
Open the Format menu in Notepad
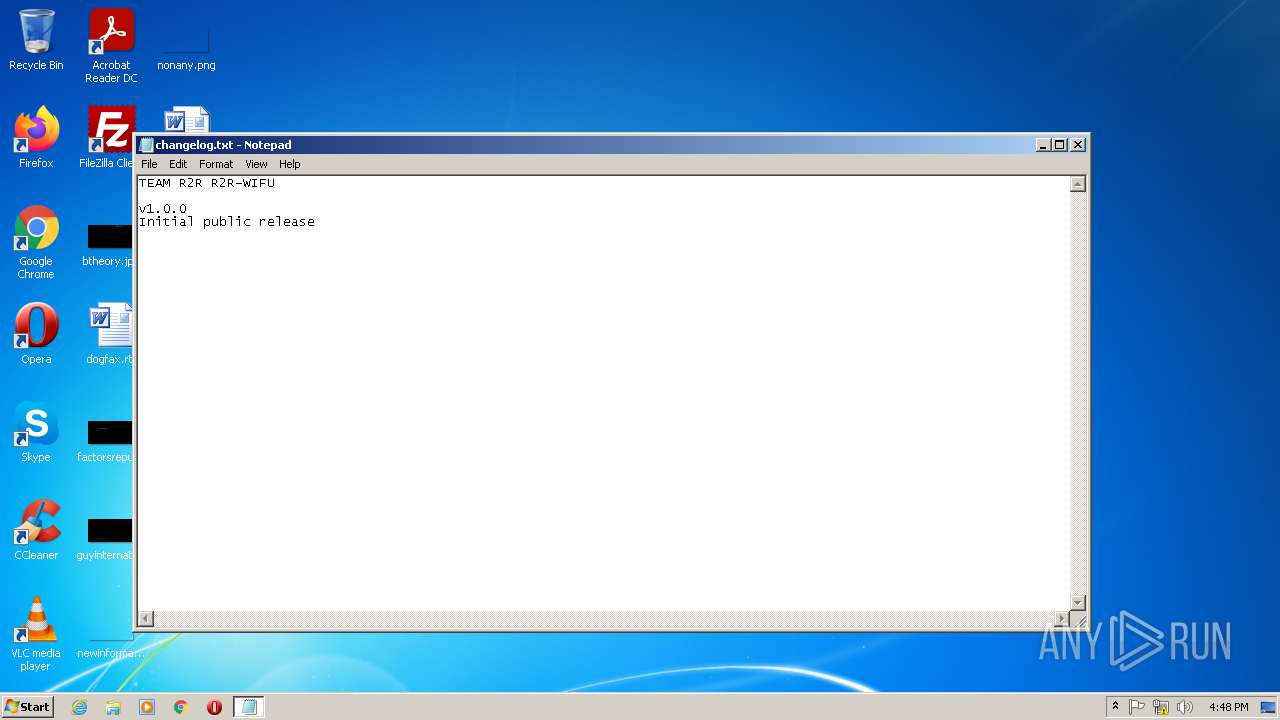point(216,164)
